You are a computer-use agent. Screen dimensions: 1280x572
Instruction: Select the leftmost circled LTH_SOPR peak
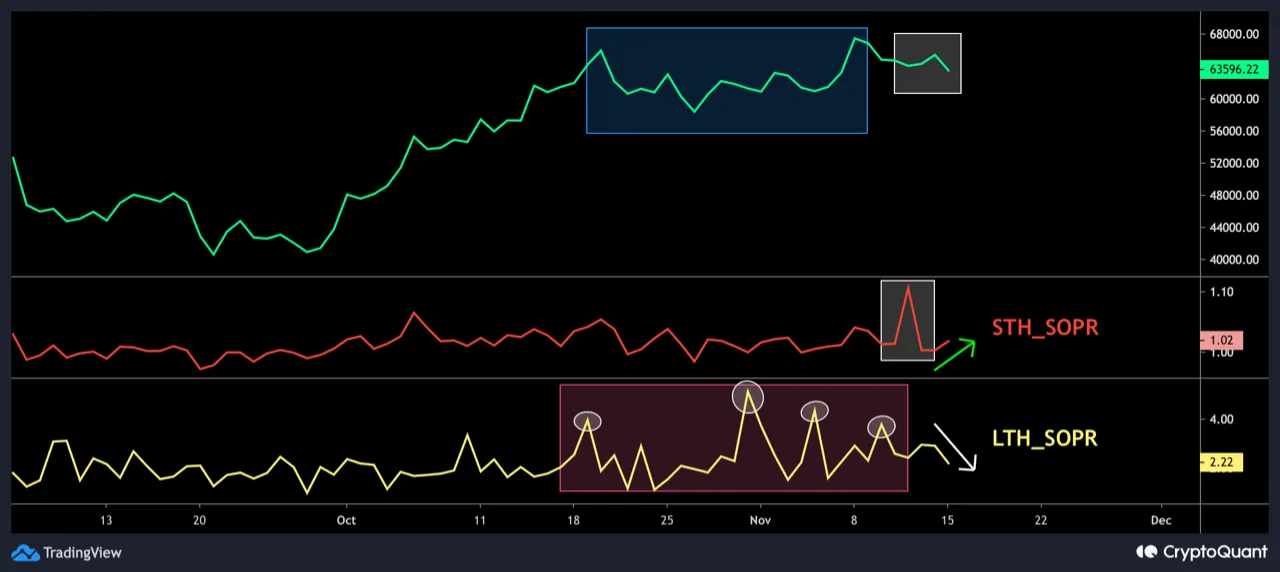pyautogui.click(x=588, y=421)
